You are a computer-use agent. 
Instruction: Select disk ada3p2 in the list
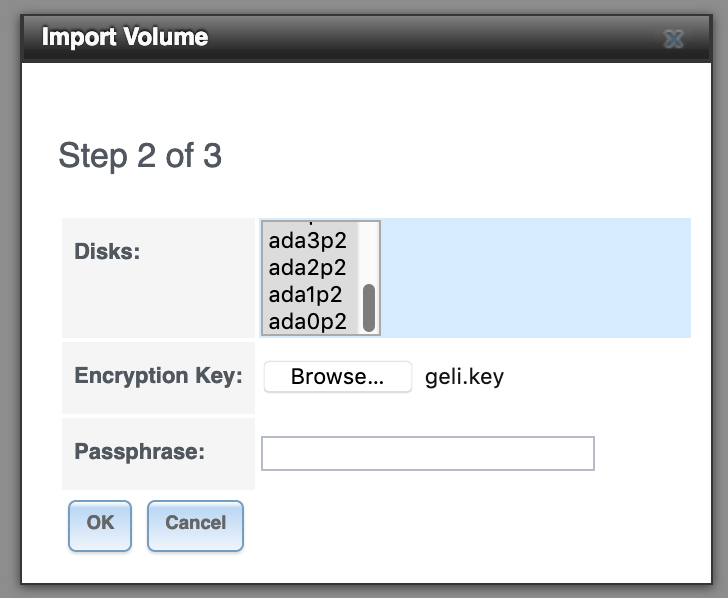pyautogui.click(x=307, y=241)
